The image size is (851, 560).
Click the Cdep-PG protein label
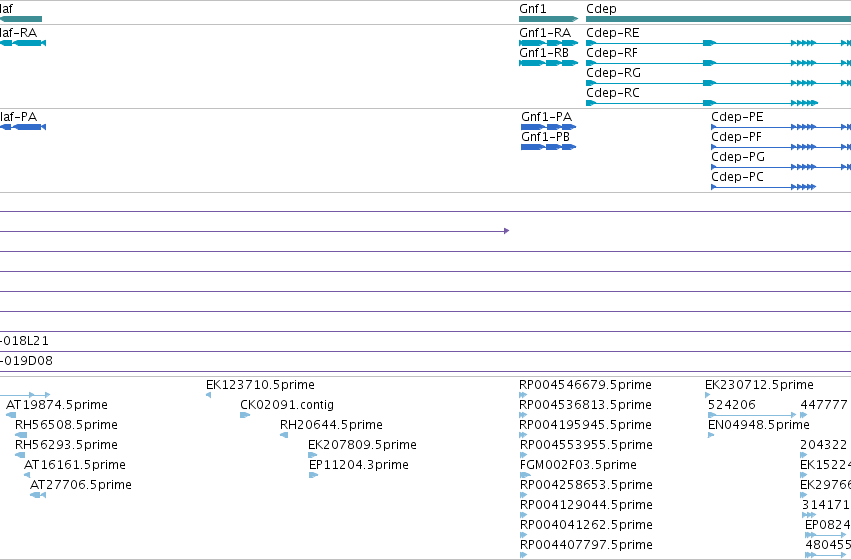(x=738, y=157)
